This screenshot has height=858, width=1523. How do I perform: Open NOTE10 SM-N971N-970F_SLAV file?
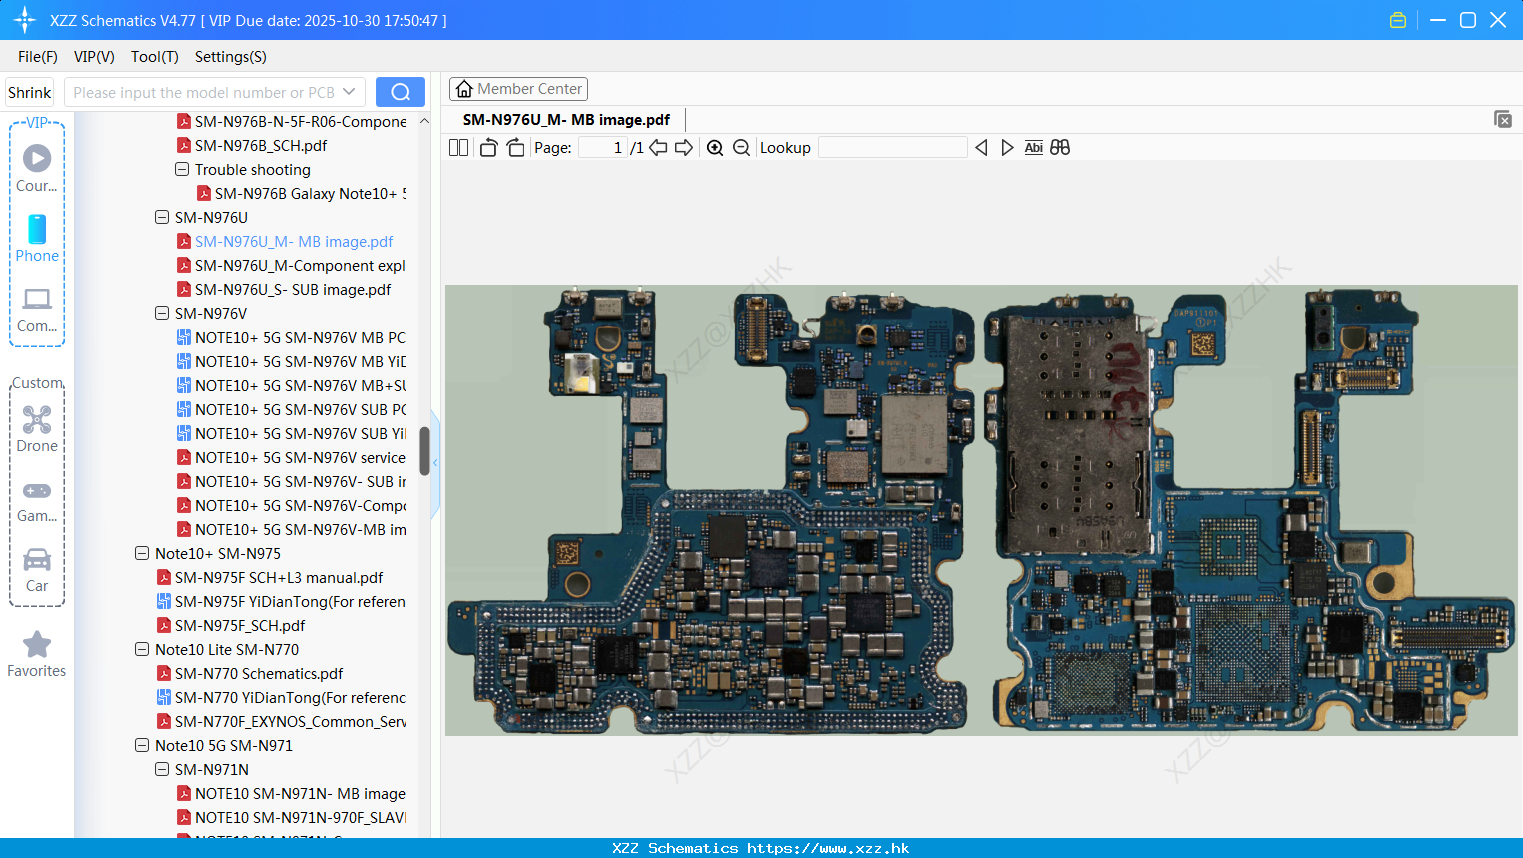[x=291, y=817]
